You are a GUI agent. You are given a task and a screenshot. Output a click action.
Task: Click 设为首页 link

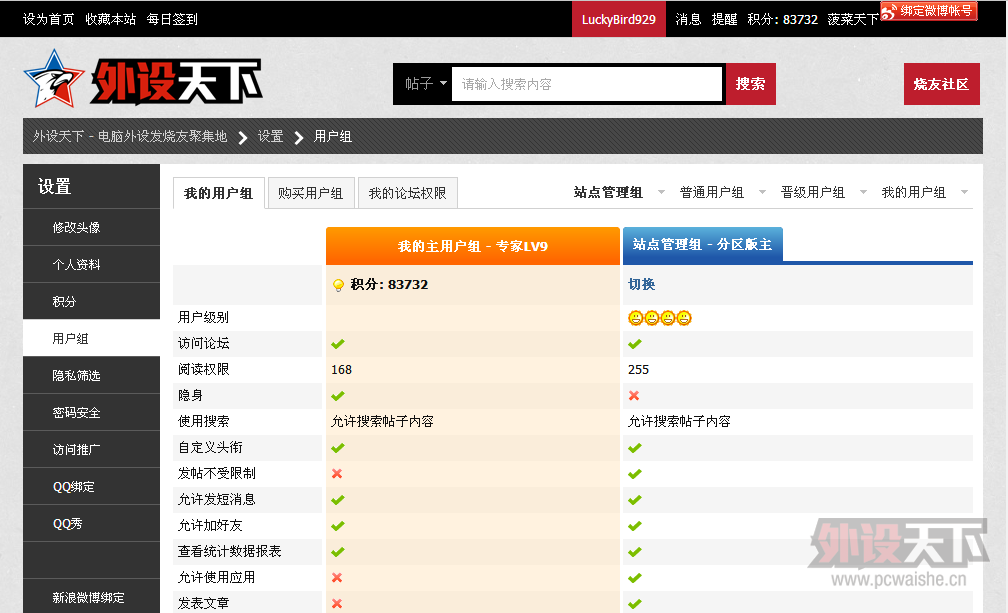[x=48, y=19]
